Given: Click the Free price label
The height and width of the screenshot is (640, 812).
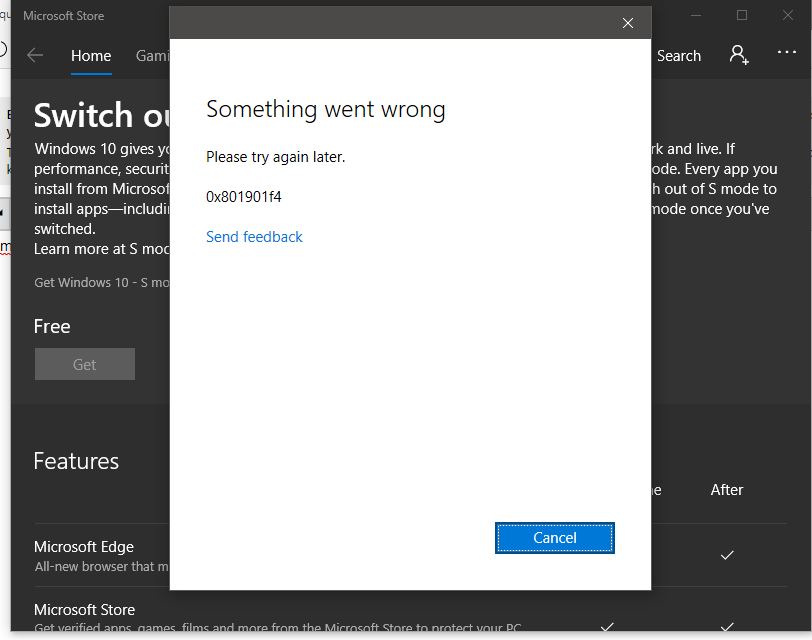Looking at the screenshot, I should pos(52,326).
